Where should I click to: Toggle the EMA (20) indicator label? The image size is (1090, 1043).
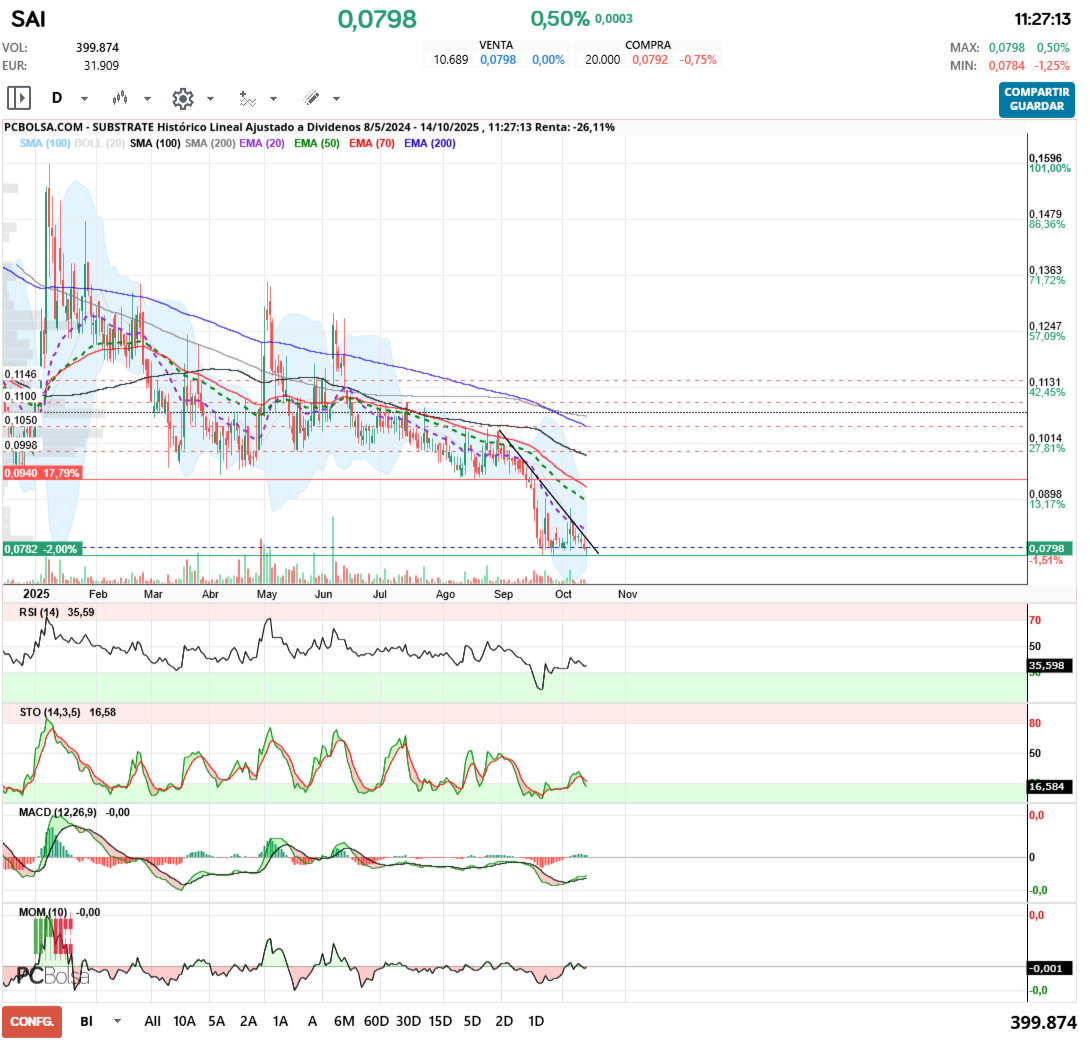tap(261, 144)
